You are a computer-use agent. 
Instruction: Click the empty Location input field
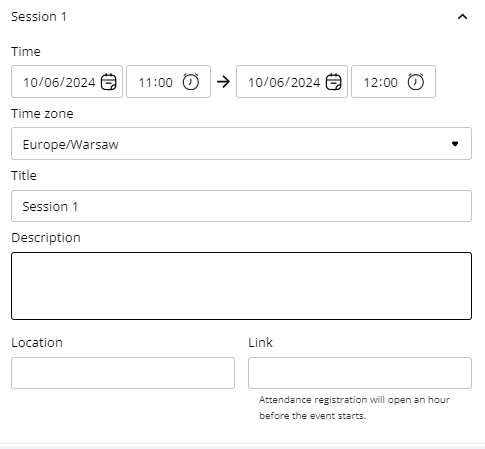coord(123,373)
